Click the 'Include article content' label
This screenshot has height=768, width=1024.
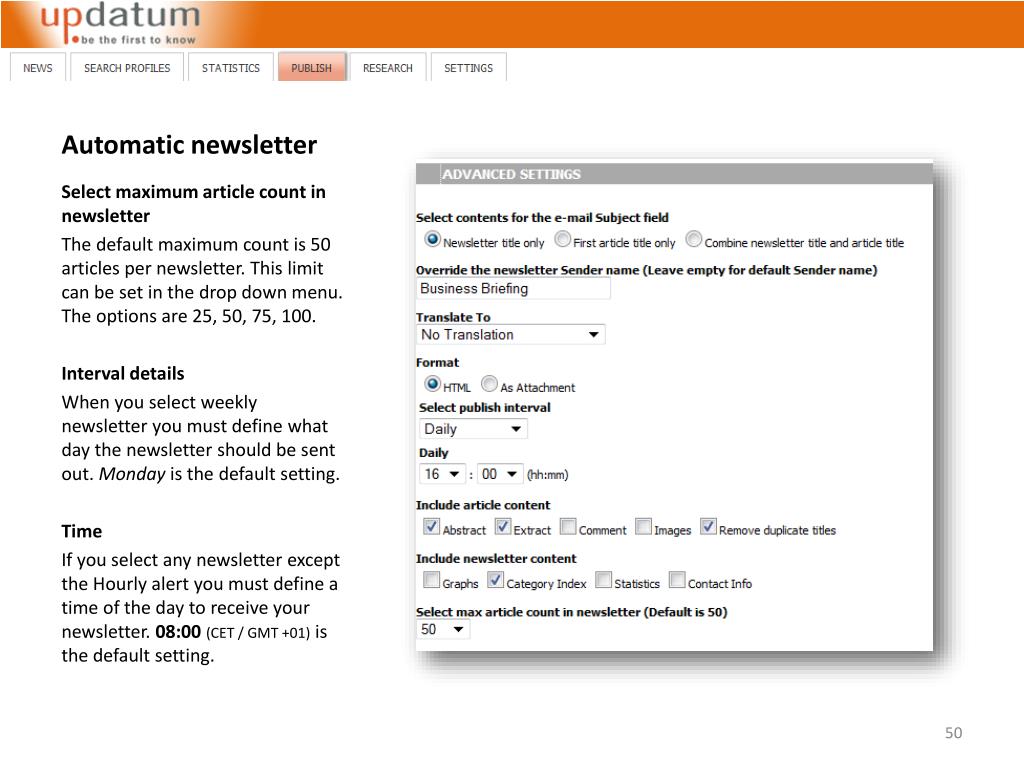(483, 505)
